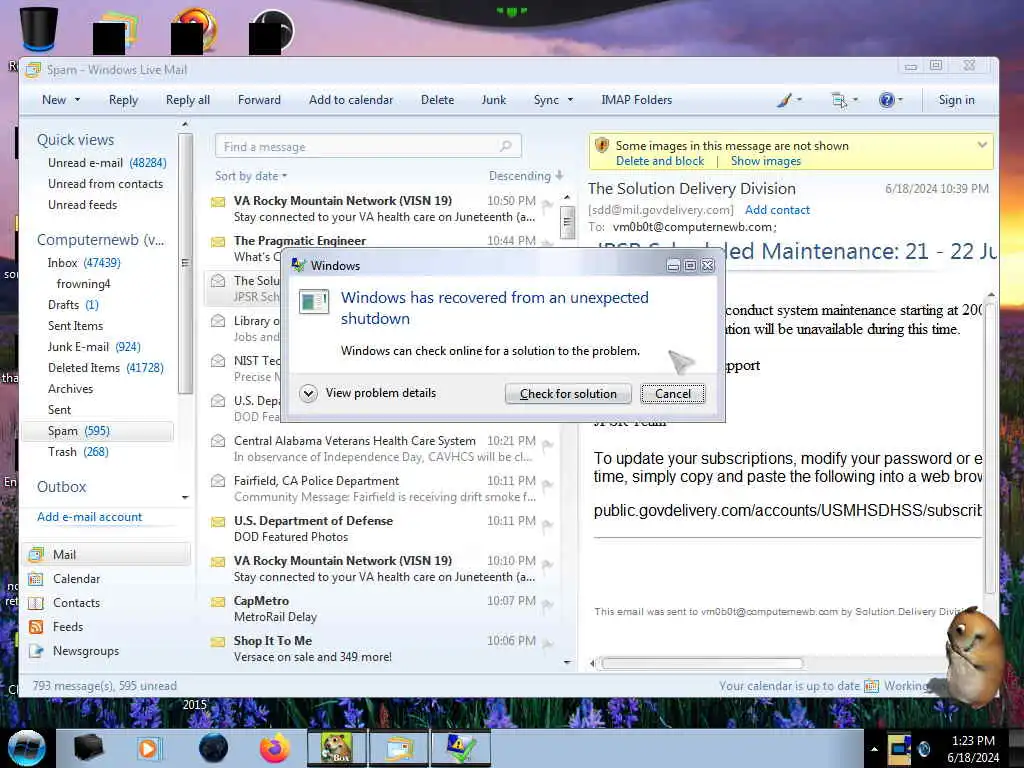Screen dimensions: 1024x768
Task: Click Add to calendar
Action: pyautogui.click(x=351, y=100)
